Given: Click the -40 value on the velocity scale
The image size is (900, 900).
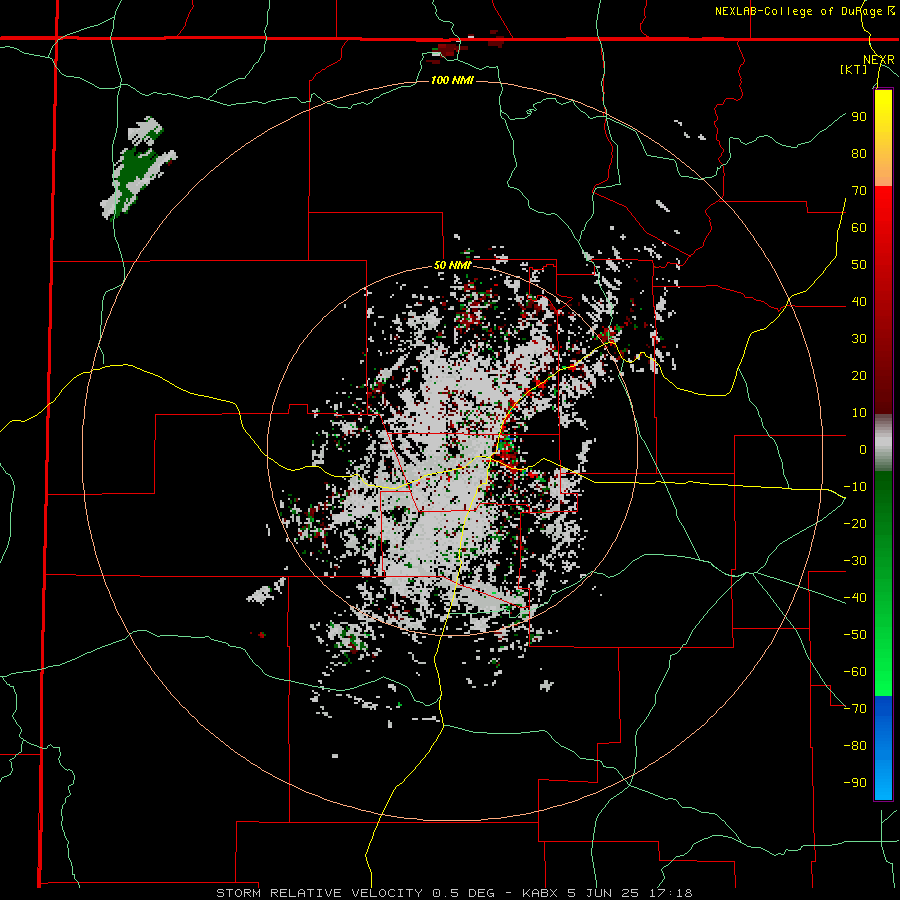Looking at the screenshot, I should coord(855,598).
